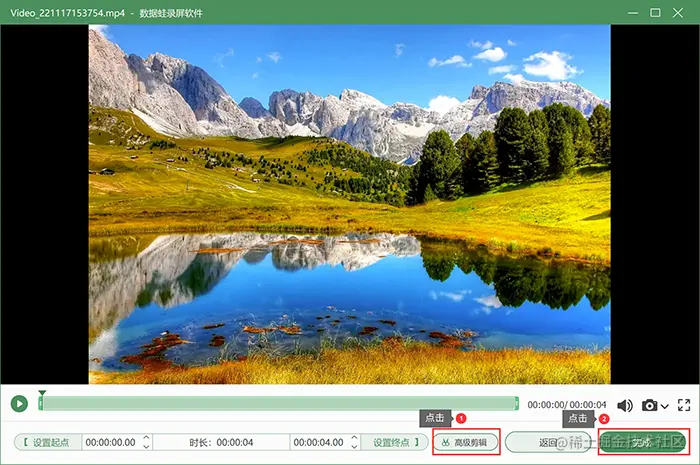Click the 设置起点 button
Image resolution: width=700 pixels, height=465 pixels.
tap(47, 442)
